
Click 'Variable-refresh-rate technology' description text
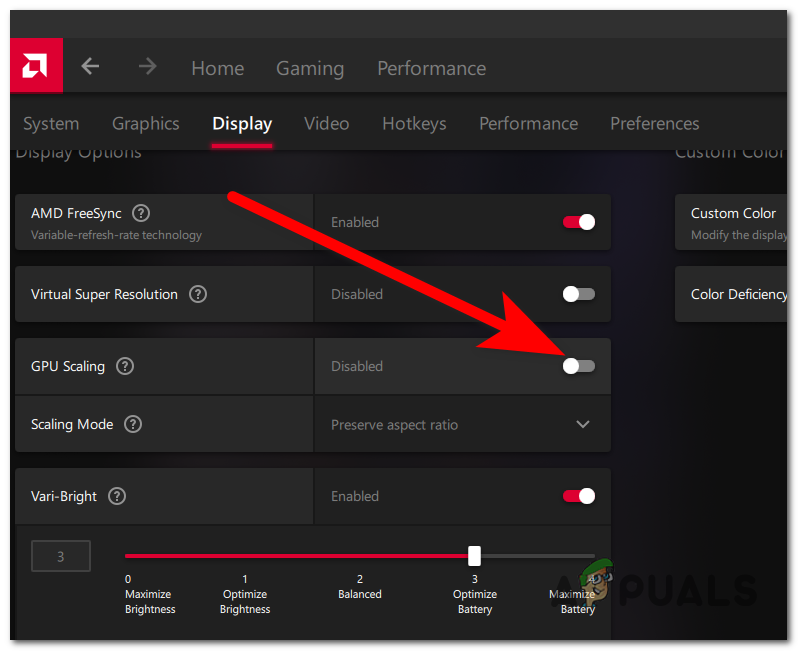coord(116,235)
